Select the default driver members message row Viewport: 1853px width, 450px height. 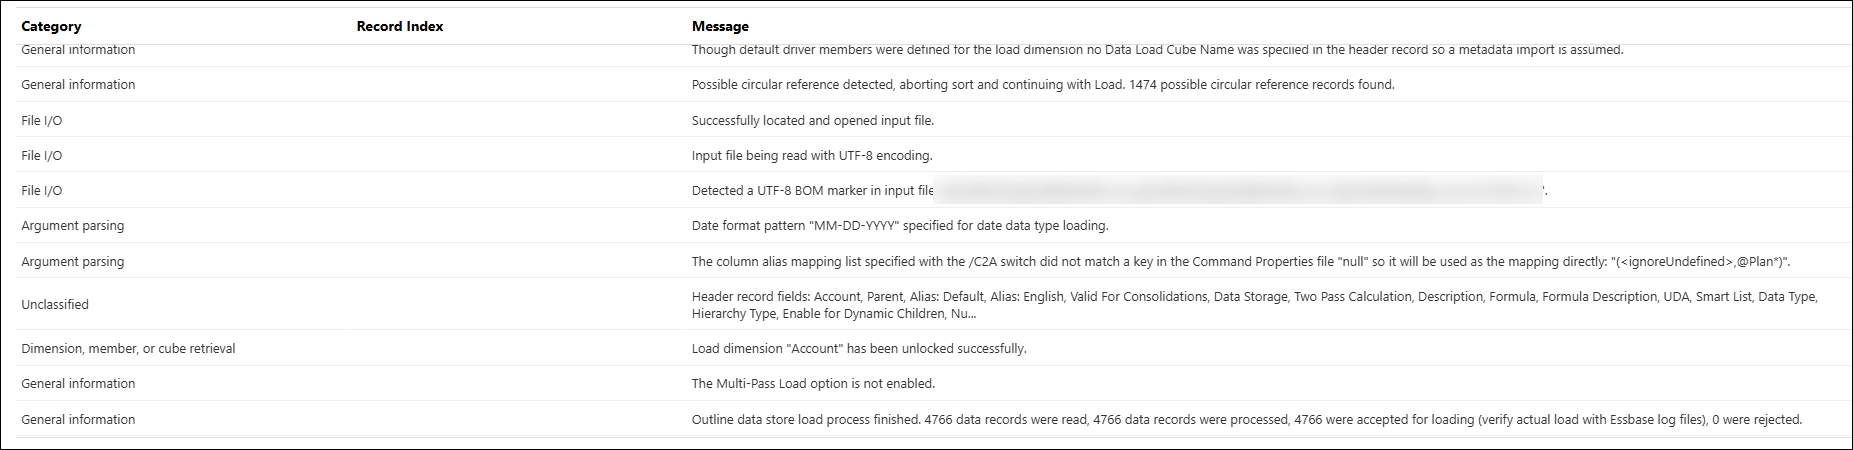(926, 50)
